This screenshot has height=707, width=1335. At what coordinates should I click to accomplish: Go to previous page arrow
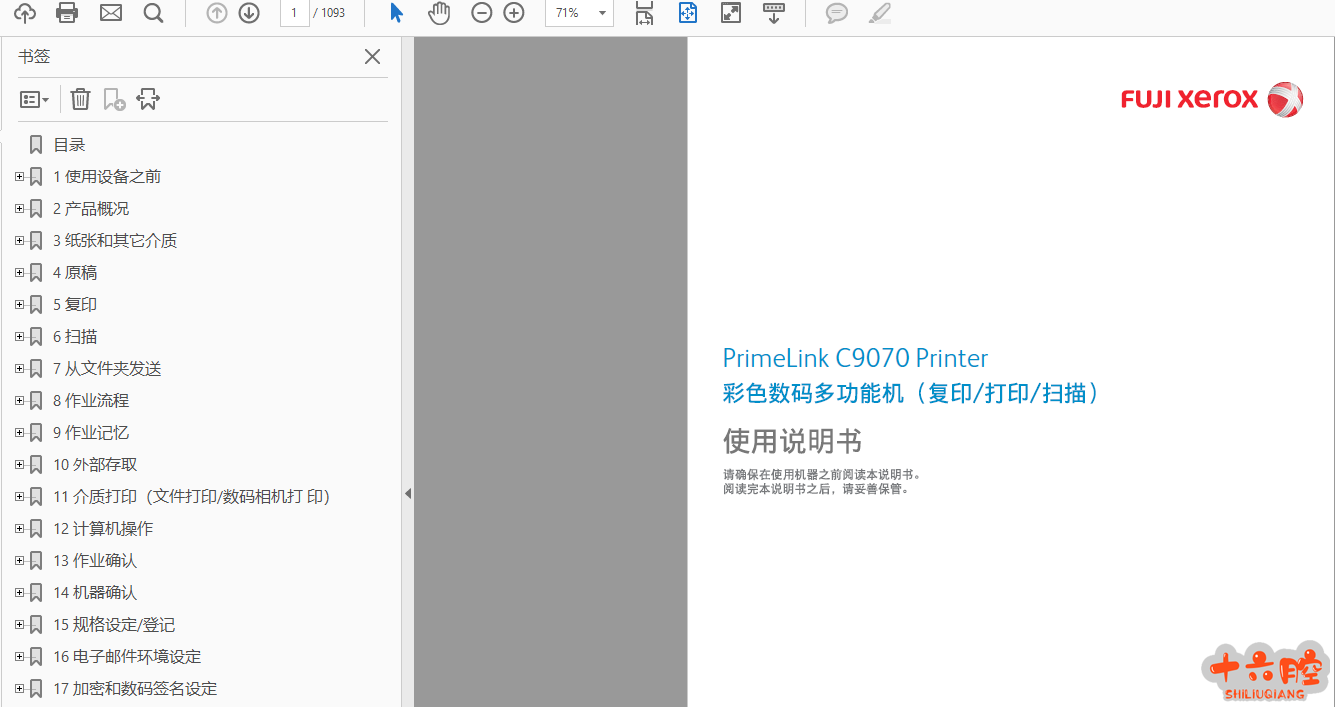click(x=217, y=13)
